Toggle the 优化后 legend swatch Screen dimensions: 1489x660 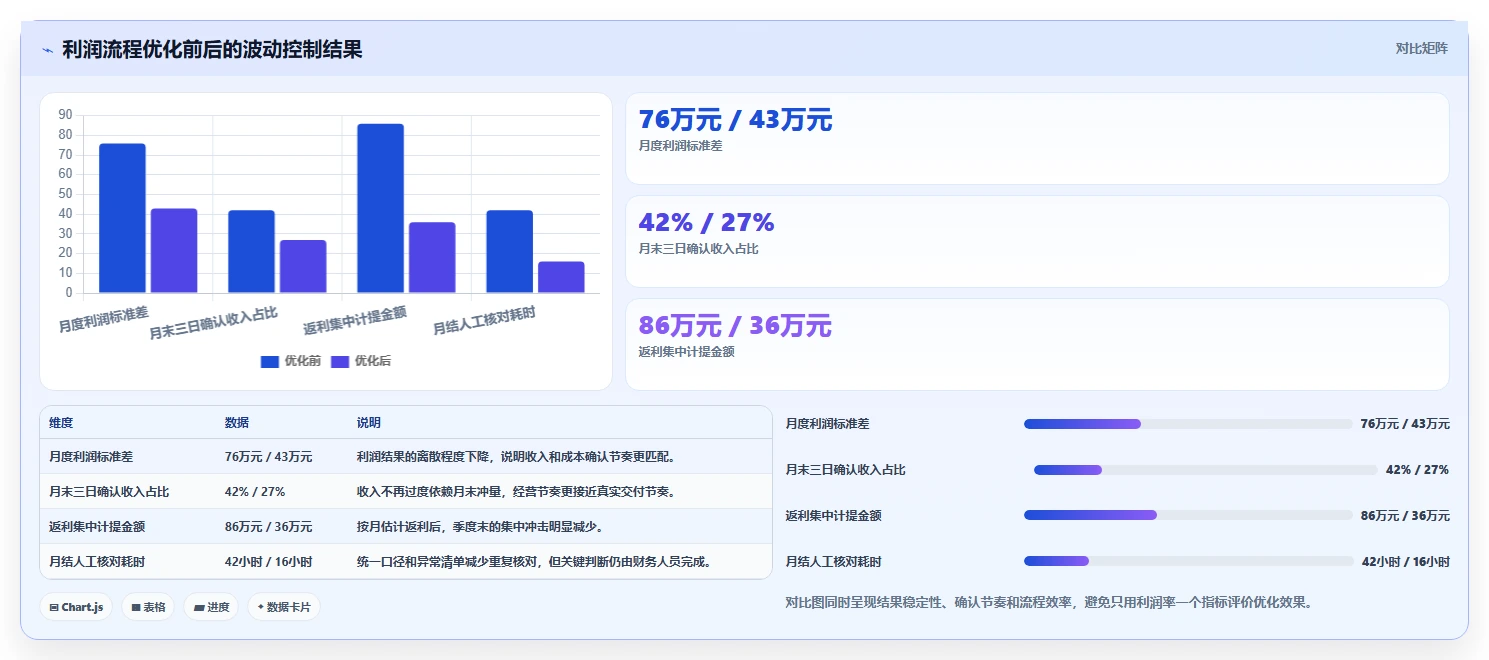pos(340,361)
